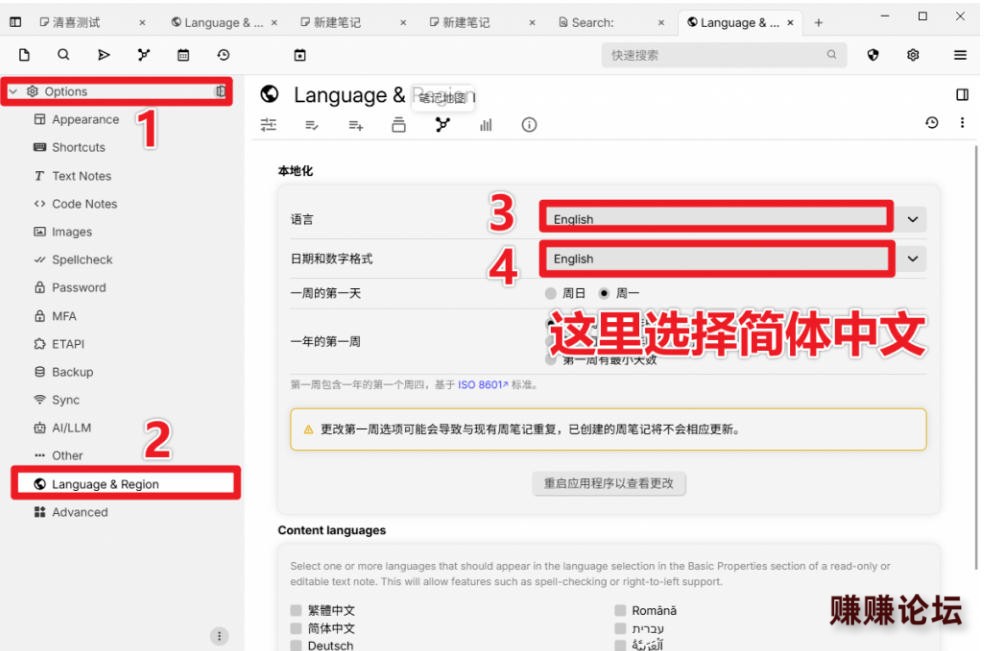Select the 周日 radio button

551,293
